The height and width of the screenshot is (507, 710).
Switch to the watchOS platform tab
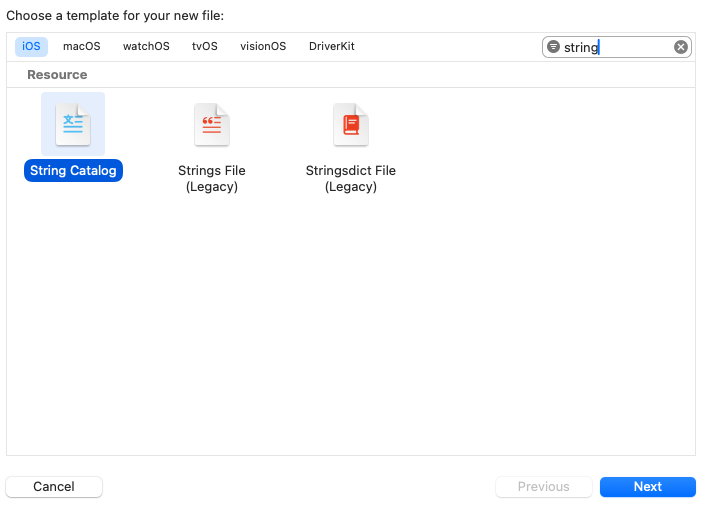click(x=146, y=47)
